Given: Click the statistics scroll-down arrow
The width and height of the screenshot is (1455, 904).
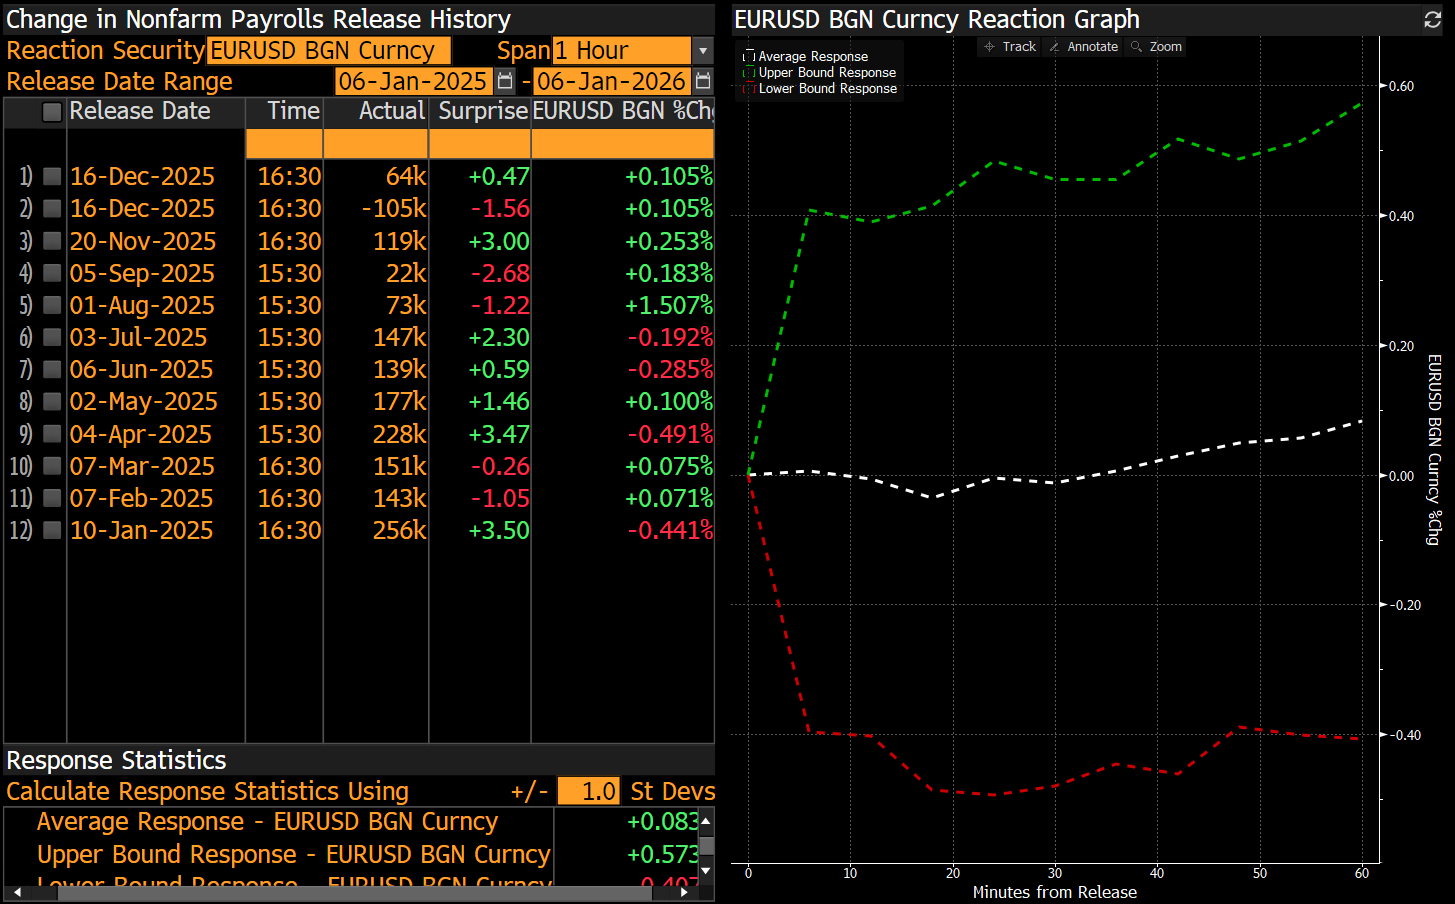Looking at the screenshot, I should pyautogui.click(x=706, y=870).
